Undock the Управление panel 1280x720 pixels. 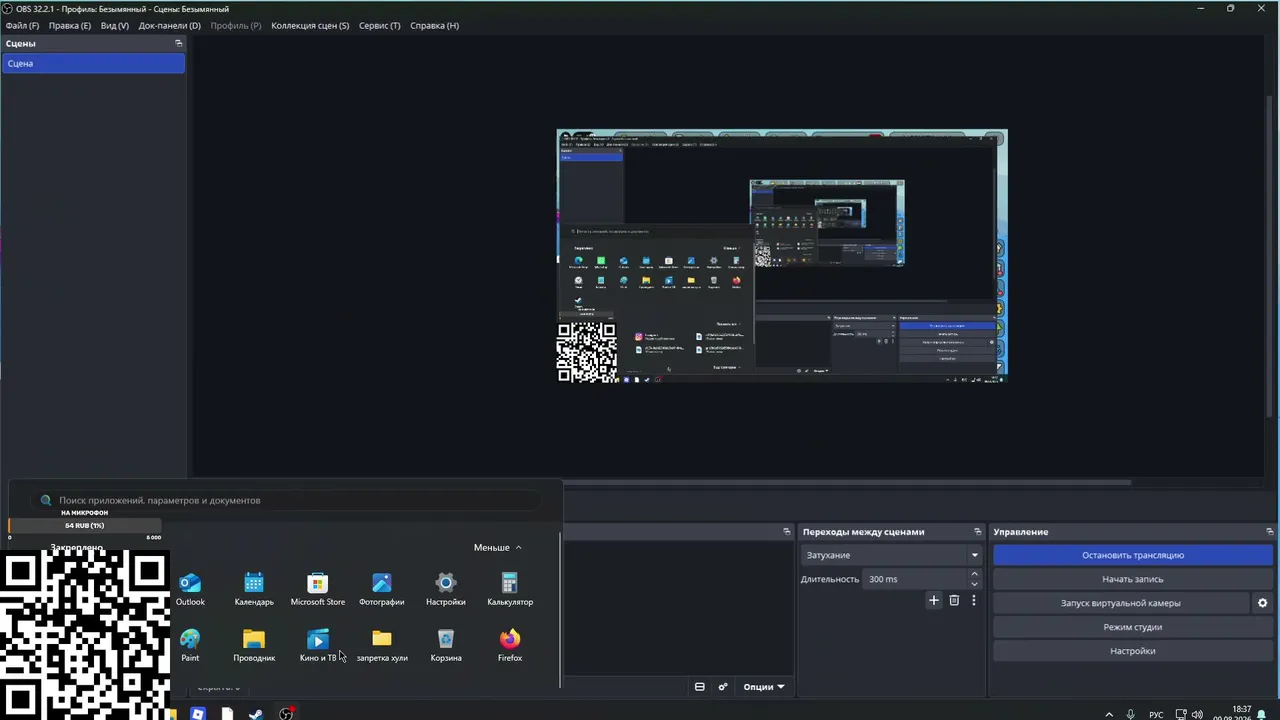click(1270, 532)
